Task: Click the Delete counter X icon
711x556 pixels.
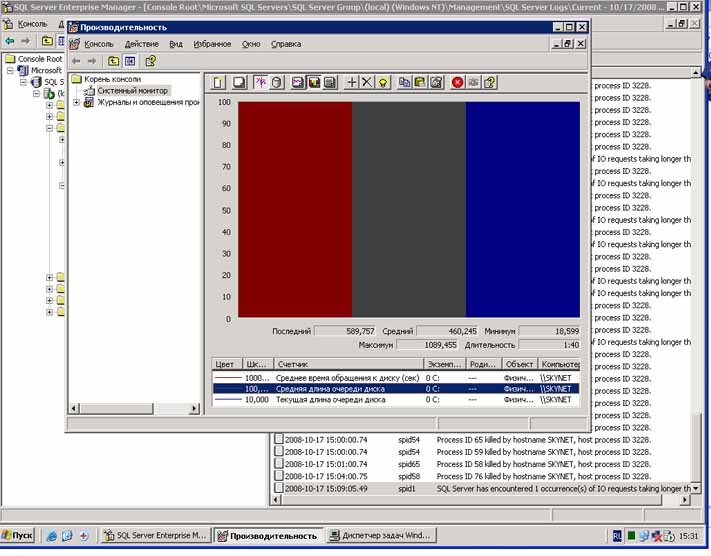Action: [x=366, y=82]
